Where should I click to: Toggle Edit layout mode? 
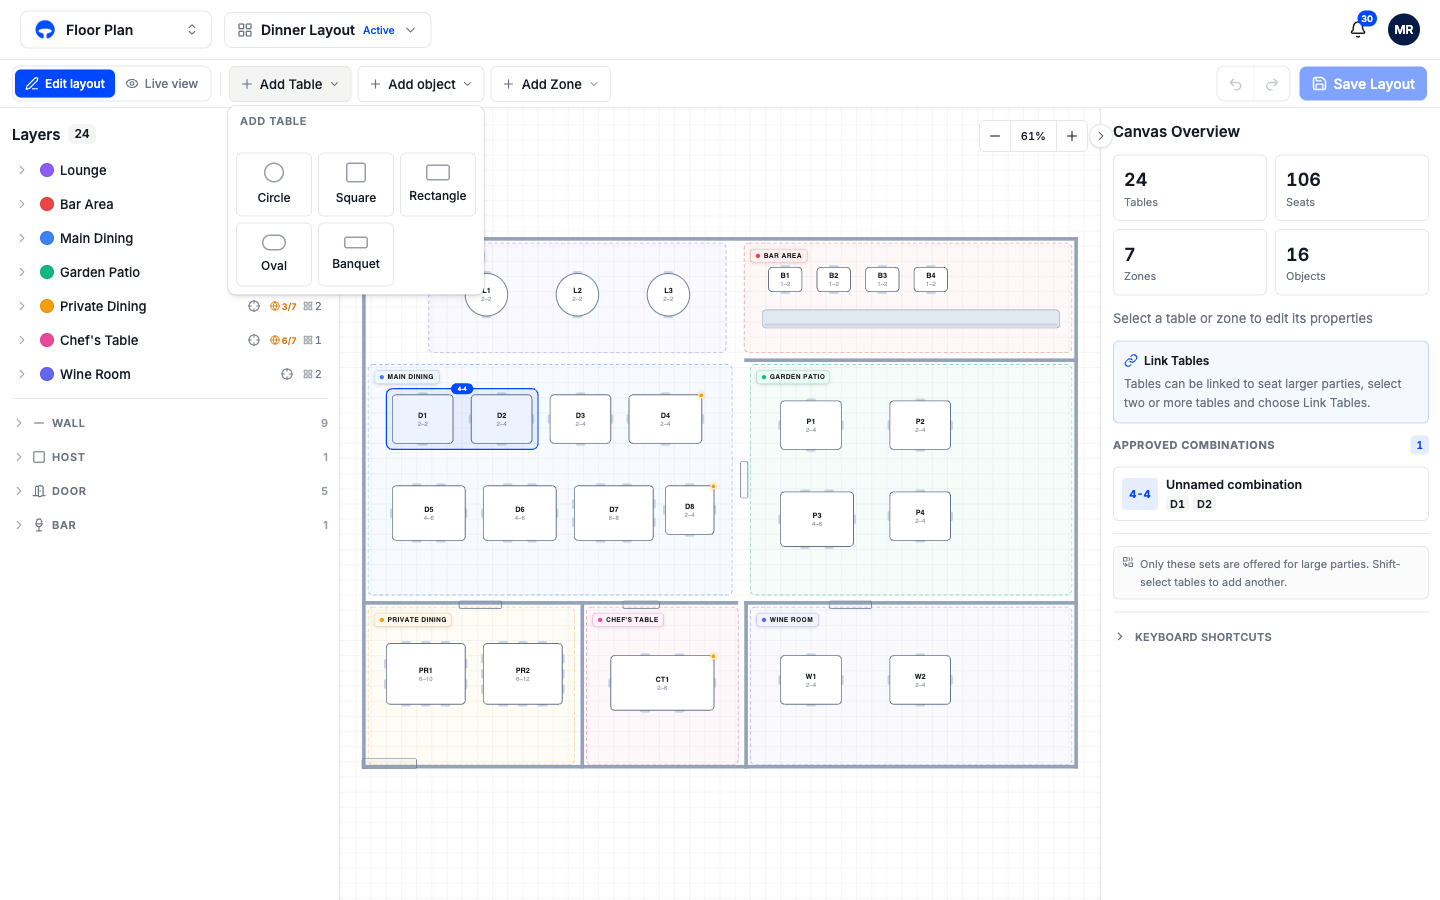click(65, 84)
